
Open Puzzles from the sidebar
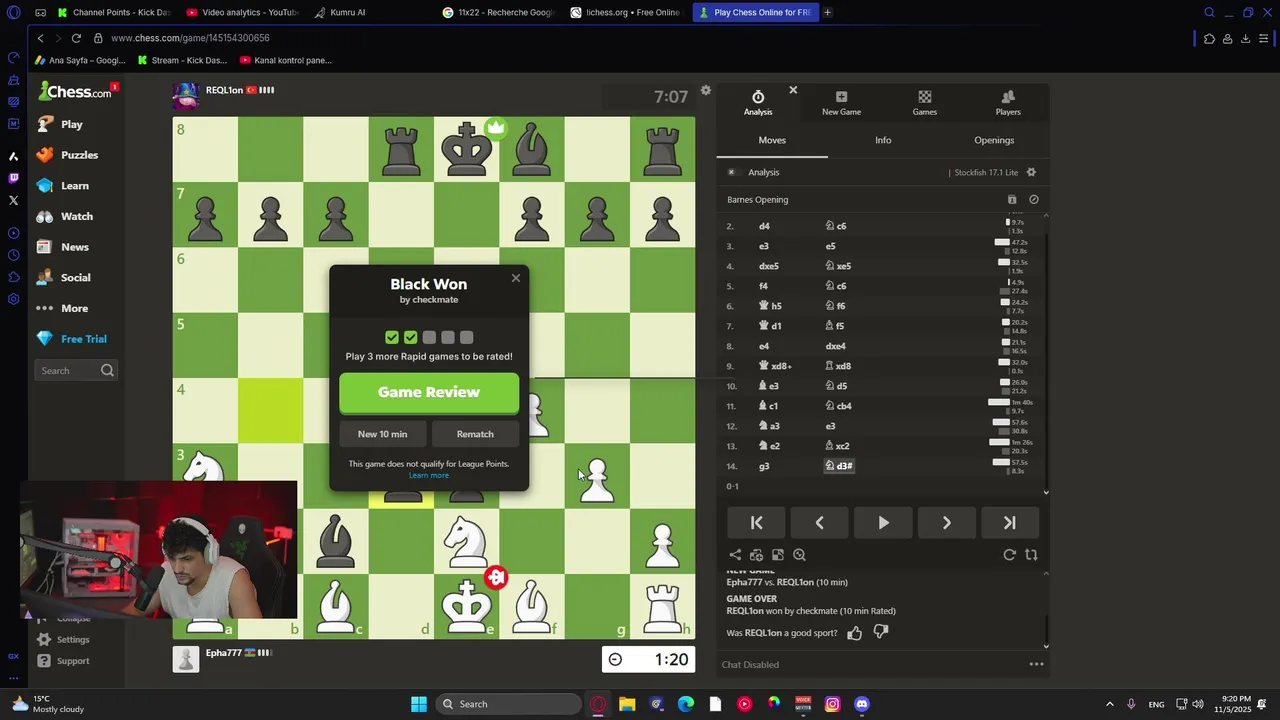click(x=67, y=155)
